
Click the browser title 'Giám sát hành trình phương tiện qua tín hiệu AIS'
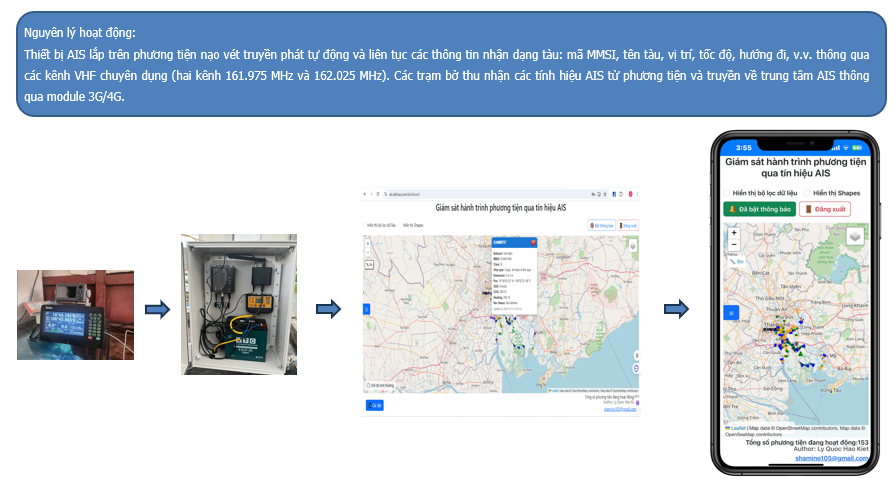pyautogui.click(x=501, y=208)
